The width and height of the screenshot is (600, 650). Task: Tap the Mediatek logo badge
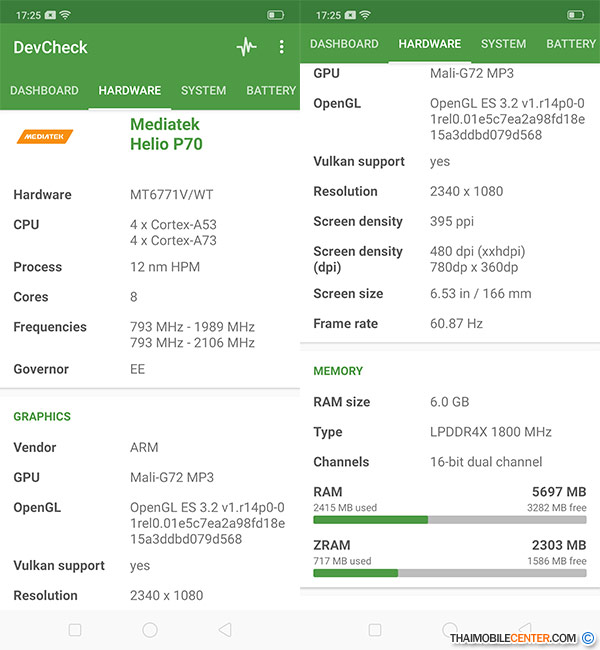45,136
